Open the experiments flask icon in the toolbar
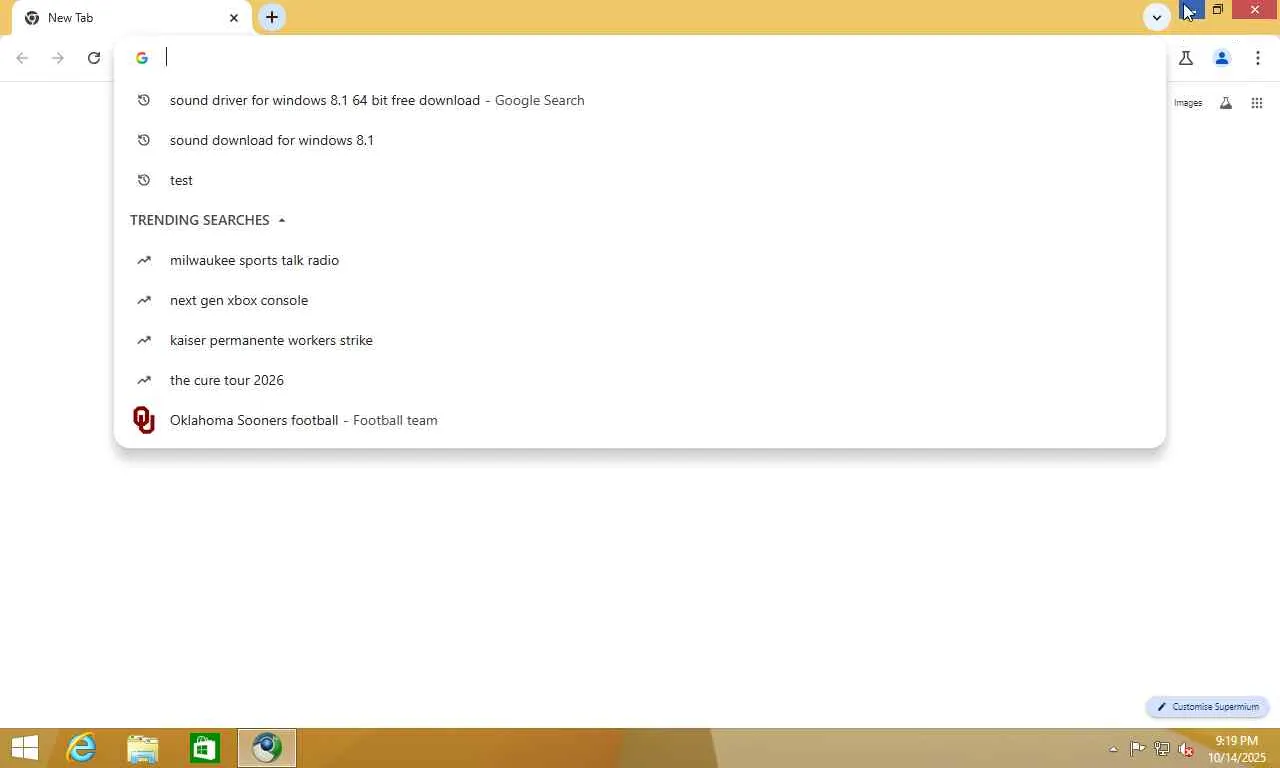The height and width of the screenshot is (768, 1280). click(1186, 58)
